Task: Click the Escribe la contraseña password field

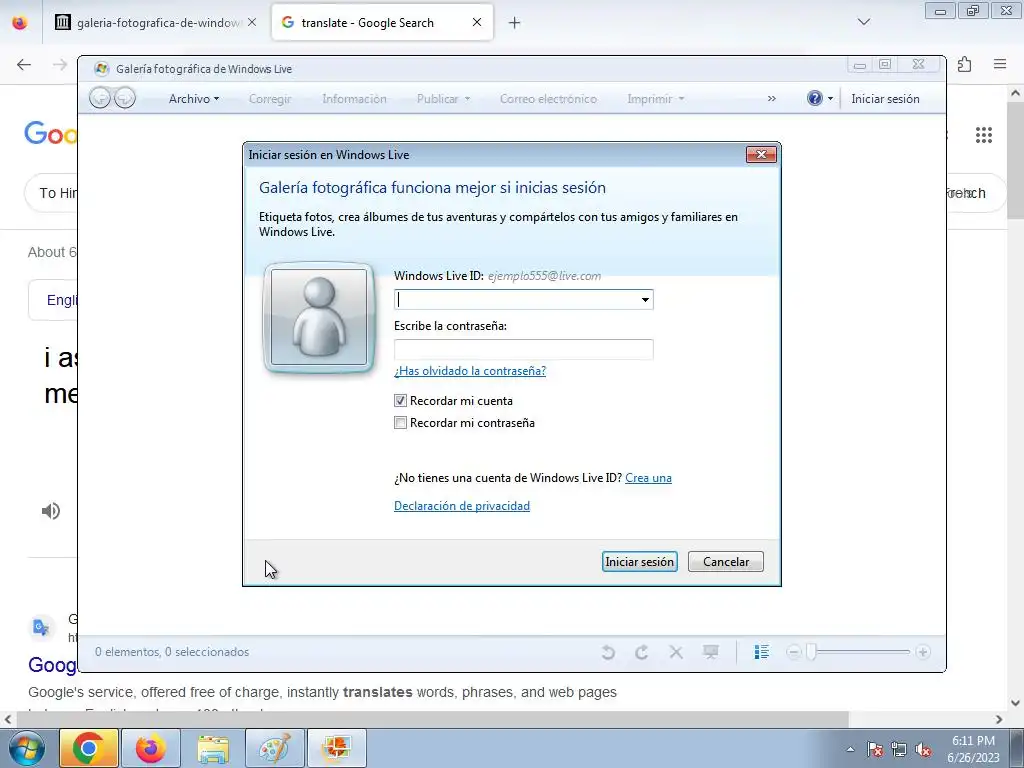Action: (x=523, y=349)
